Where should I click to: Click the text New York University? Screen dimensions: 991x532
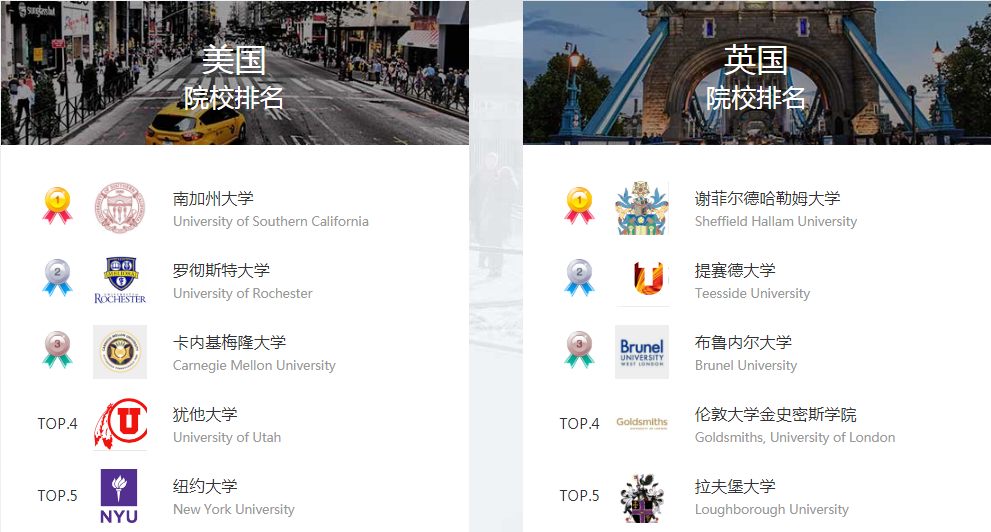click(234, 510)
